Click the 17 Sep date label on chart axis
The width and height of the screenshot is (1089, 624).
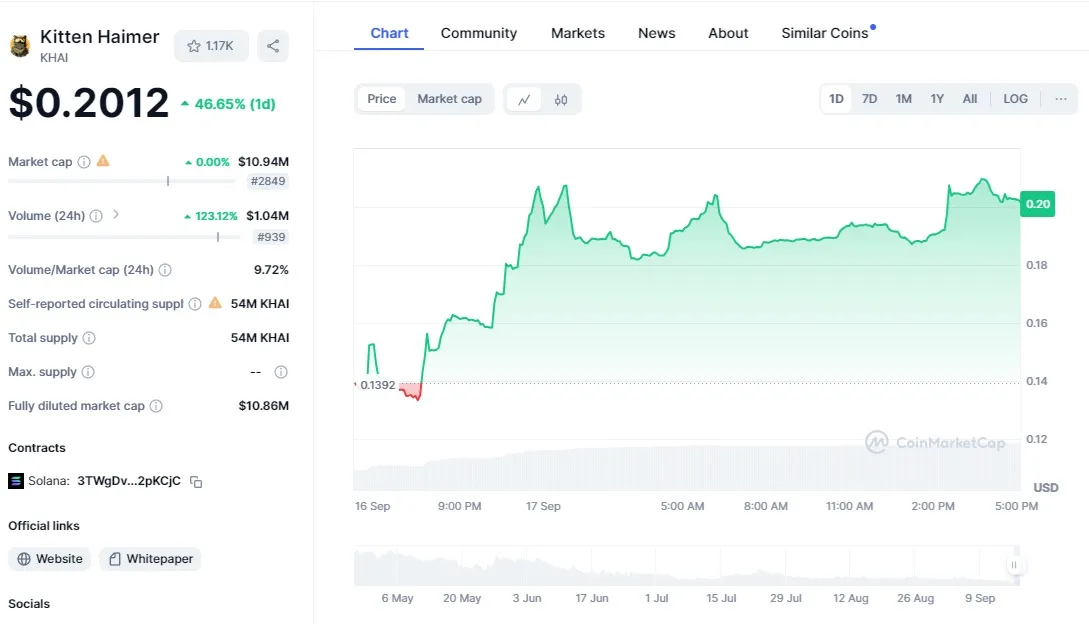click(x=543, y=506)
